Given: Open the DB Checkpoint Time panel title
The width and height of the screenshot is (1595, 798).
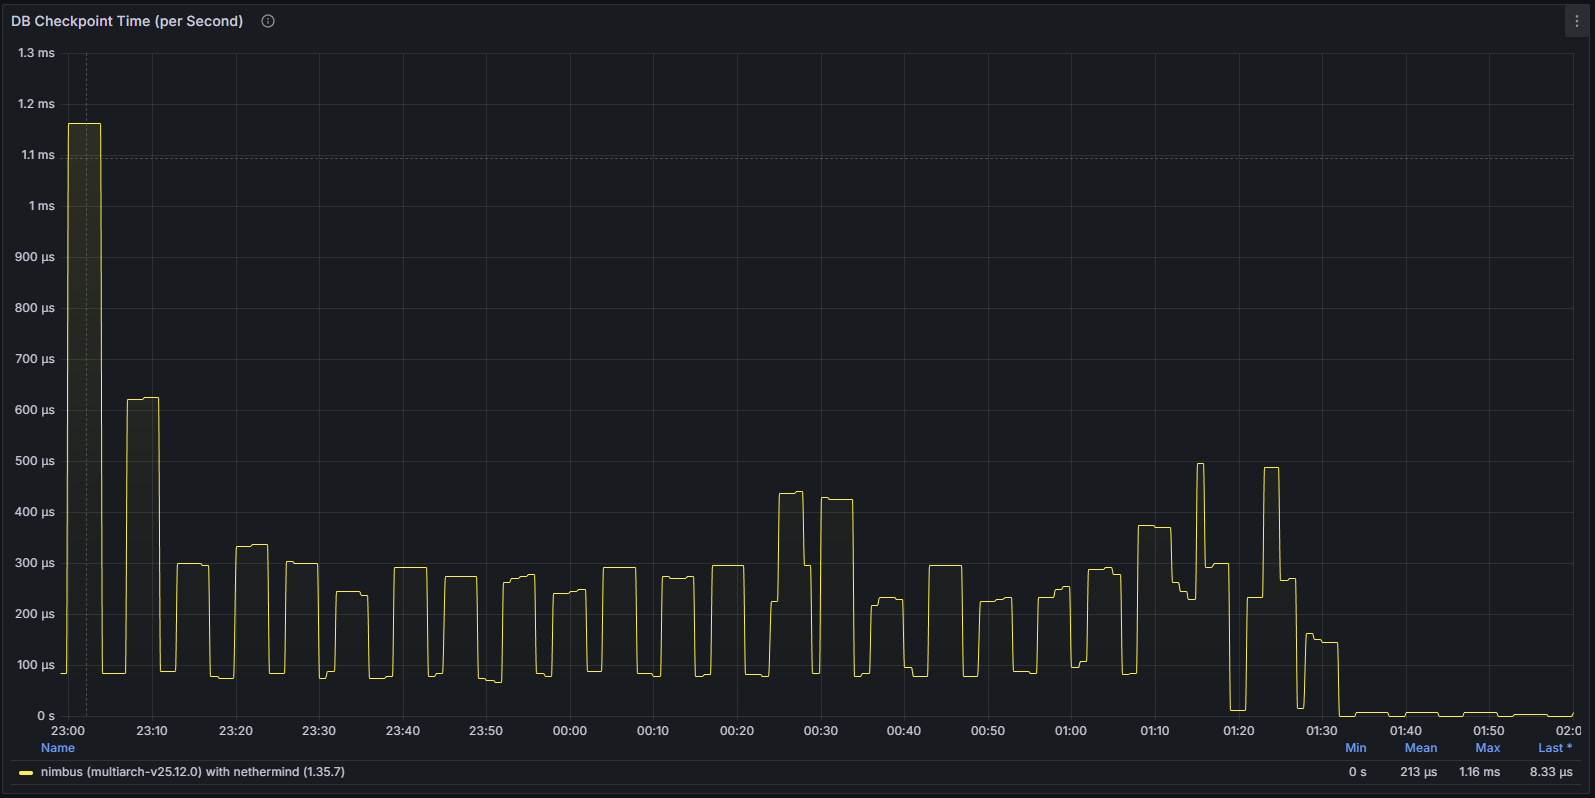Looking at the screenshot, I should (x=127, y=21).
